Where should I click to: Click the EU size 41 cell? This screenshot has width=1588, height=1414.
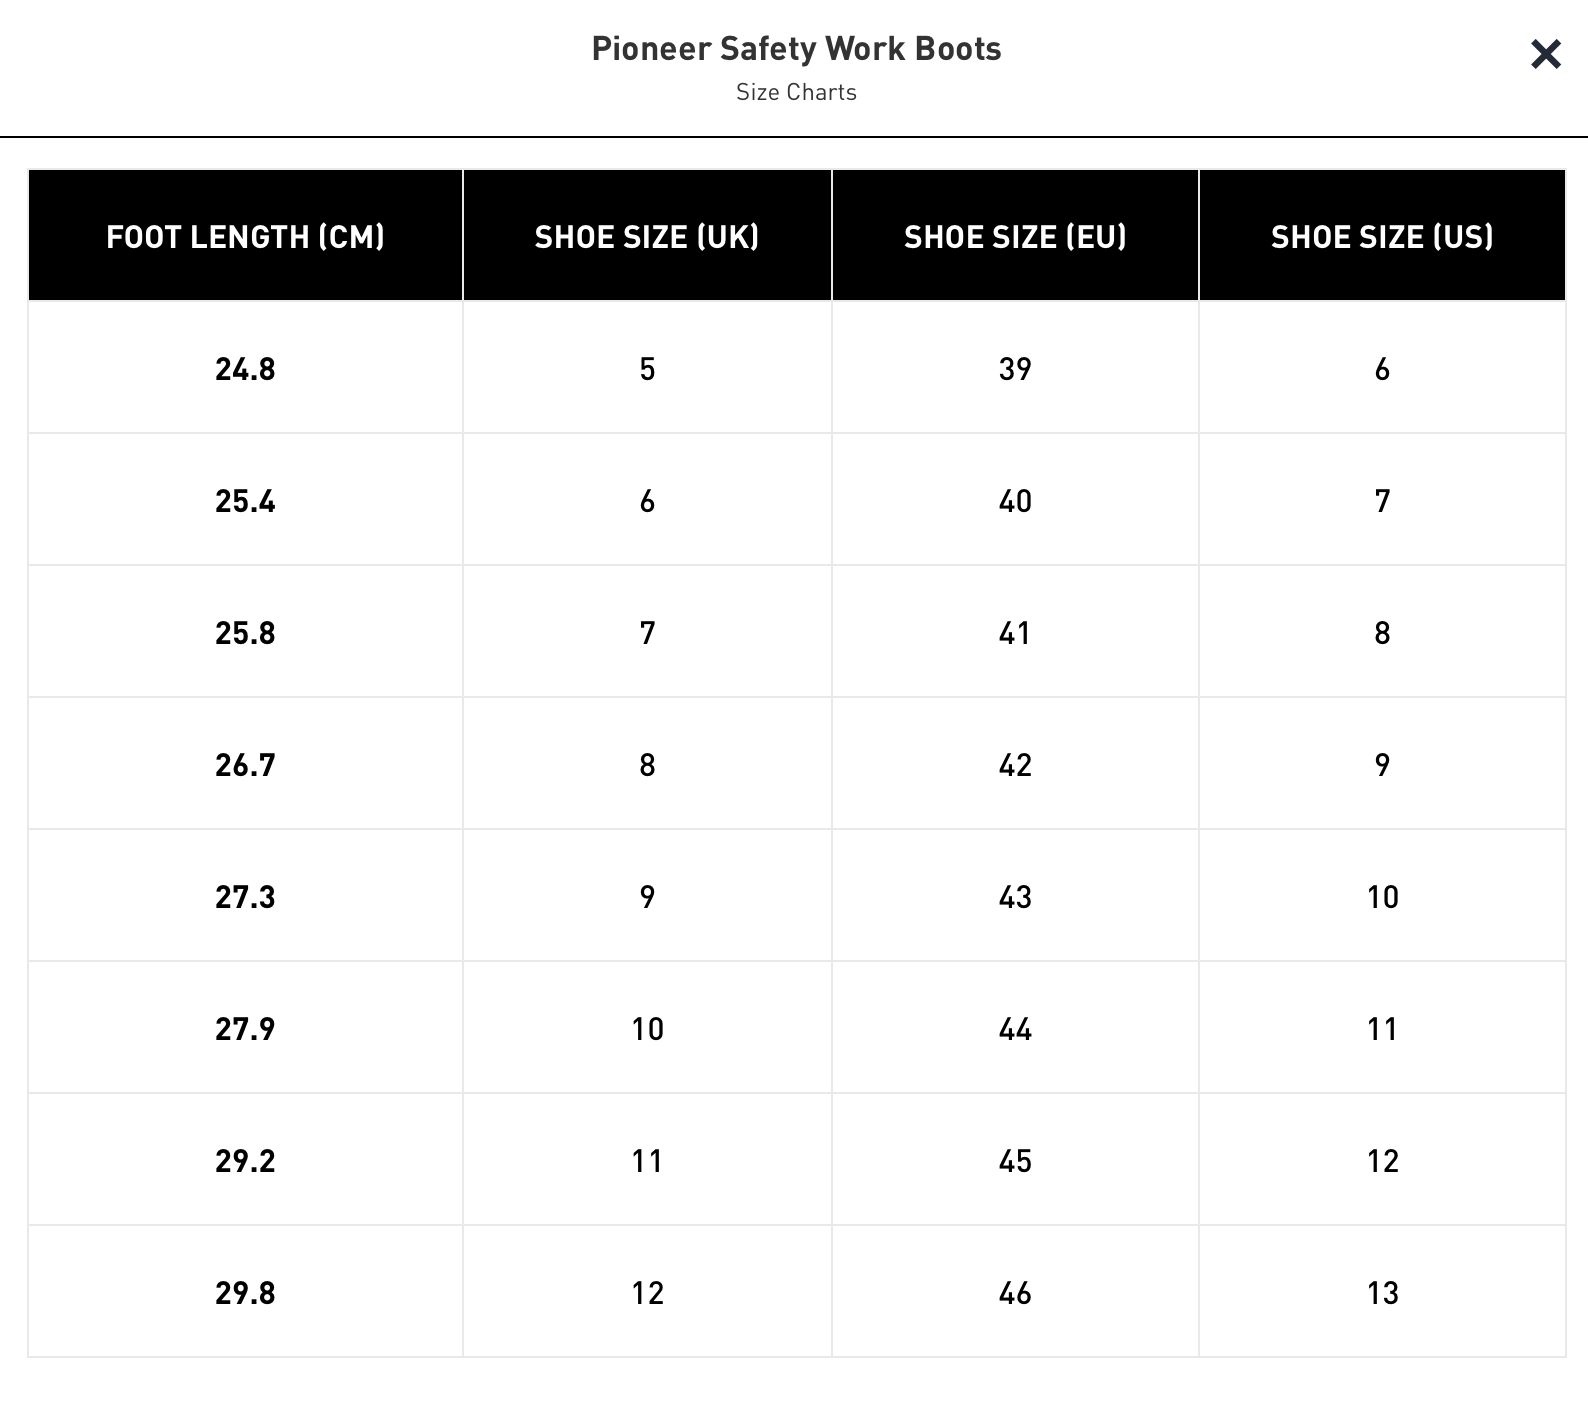[x=1015, y=633]
